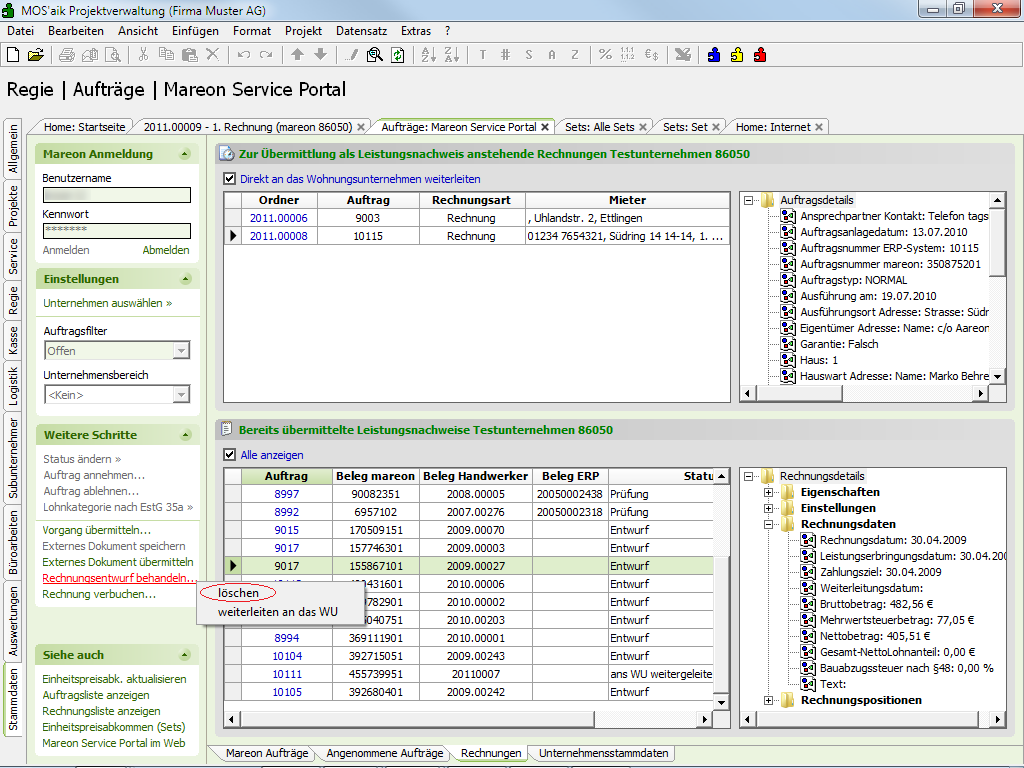Open the Extras menu
The height and width of the screenshot is (768, 1024).
(416, 31)
